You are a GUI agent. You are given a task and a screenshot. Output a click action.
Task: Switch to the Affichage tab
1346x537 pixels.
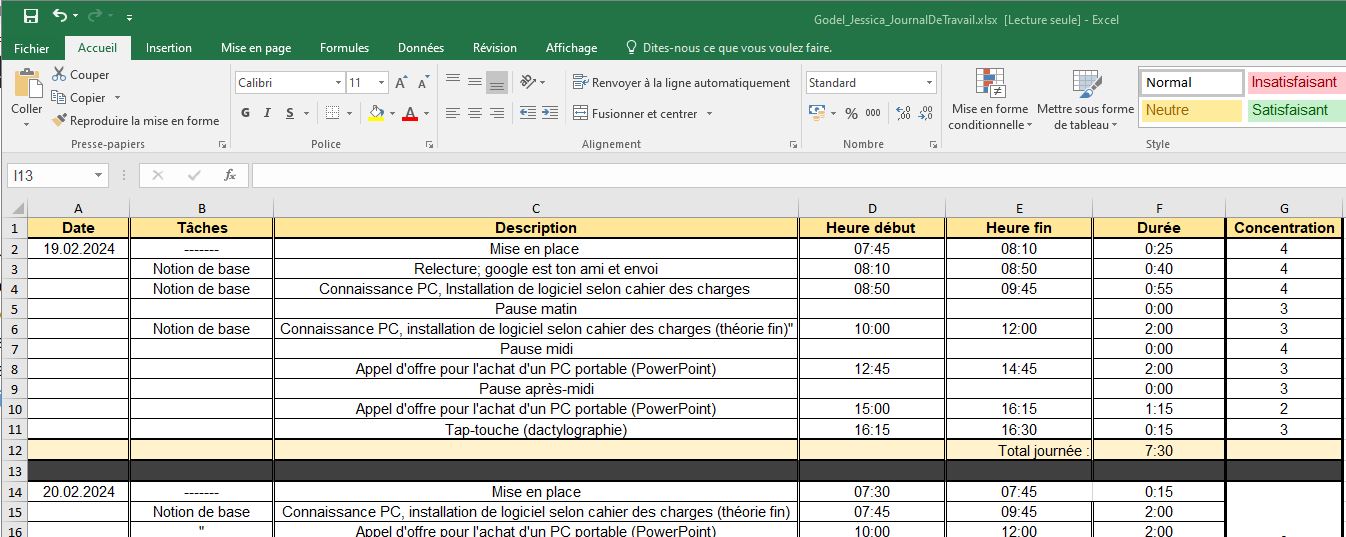(571, 48)
